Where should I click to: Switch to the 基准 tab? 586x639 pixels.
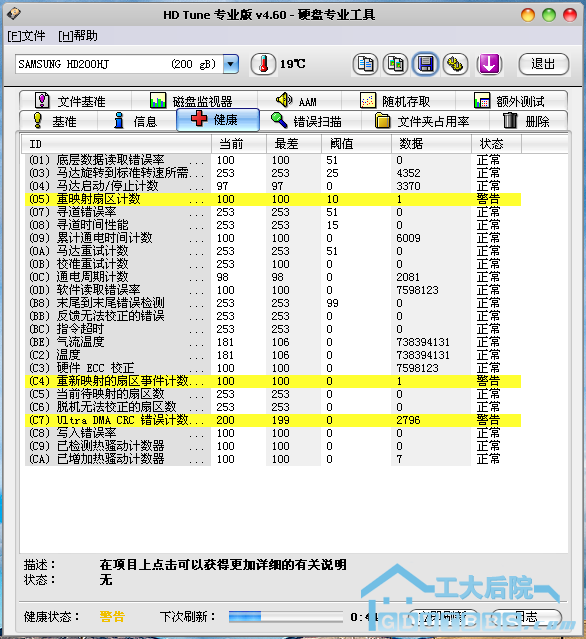58,121
